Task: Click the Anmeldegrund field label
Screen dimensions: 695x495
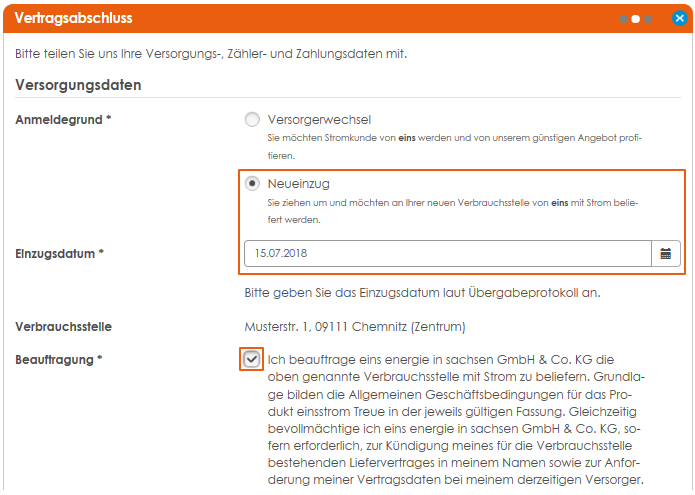Action: pyautogui.click(x=63, y=120)
